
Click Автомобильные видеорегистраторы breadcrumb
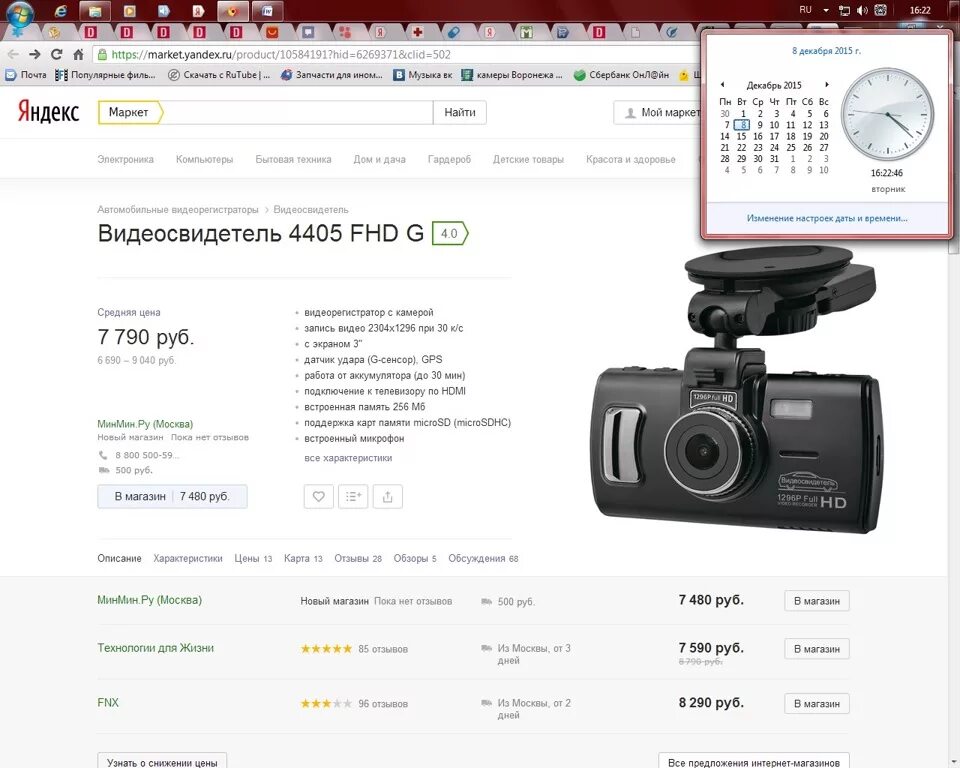(178, 209)
